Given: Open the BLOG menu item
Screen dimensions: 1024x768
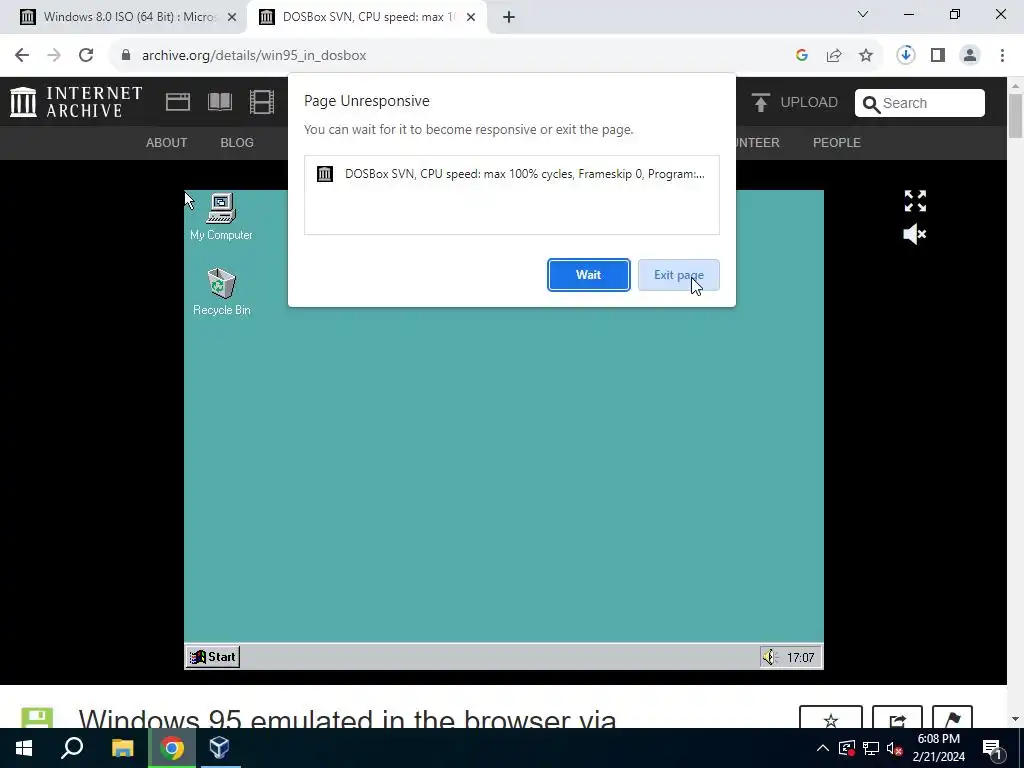Looking at the screenshot, I should pos(237,142).
